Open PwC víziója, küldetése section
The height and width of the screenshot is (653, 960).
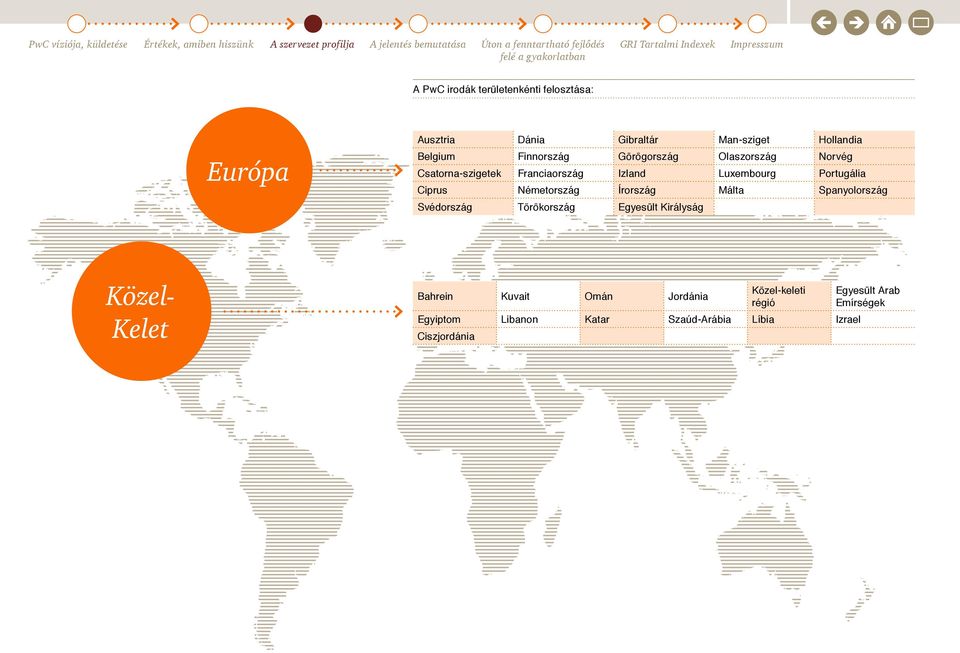tap(78, 44)
